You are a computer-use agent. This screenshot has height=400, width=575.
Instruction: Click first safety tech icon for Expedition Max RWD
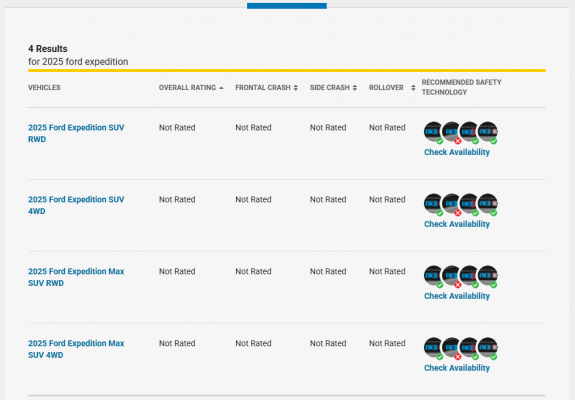pos(433,276)
